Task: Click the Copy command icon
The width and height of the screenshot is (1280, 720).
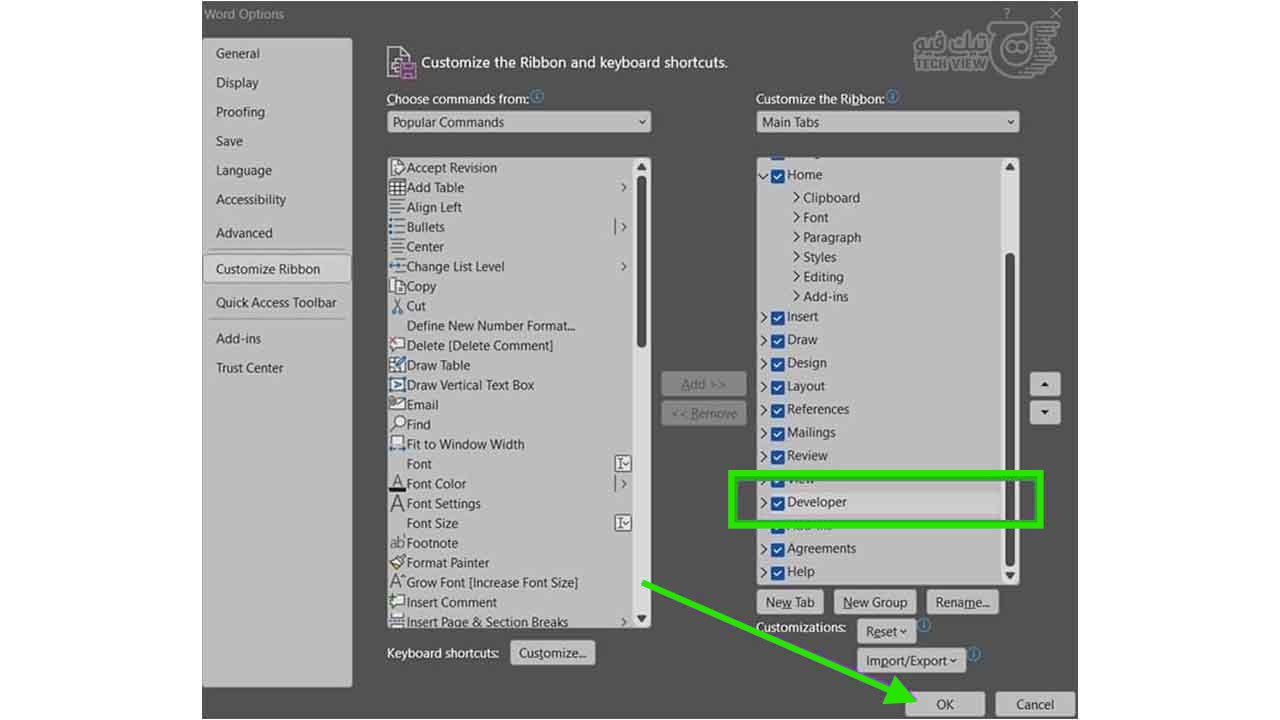Action: pos(397,286)
